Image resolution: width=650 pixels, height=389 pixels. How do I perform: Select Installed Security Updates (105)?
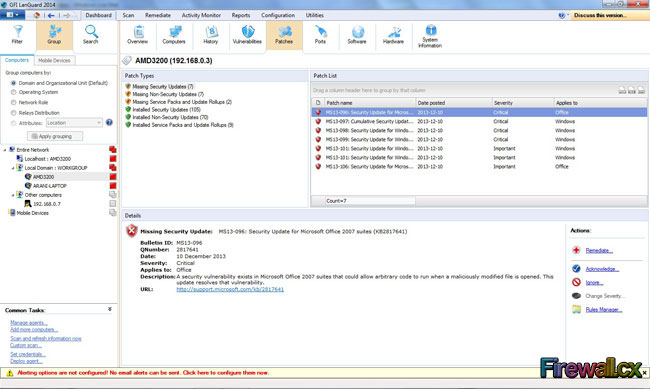(x=166, y=109)
